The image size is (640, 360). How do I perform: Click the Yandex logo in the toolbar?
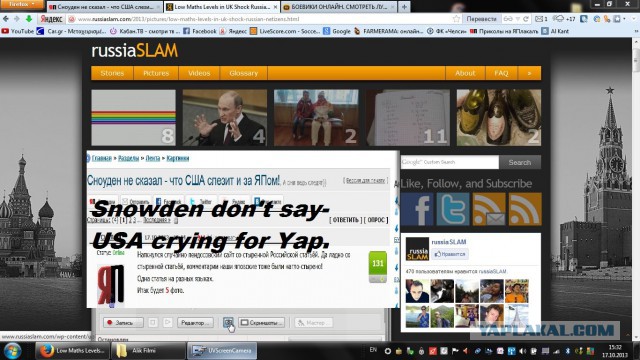pos(51,19)
